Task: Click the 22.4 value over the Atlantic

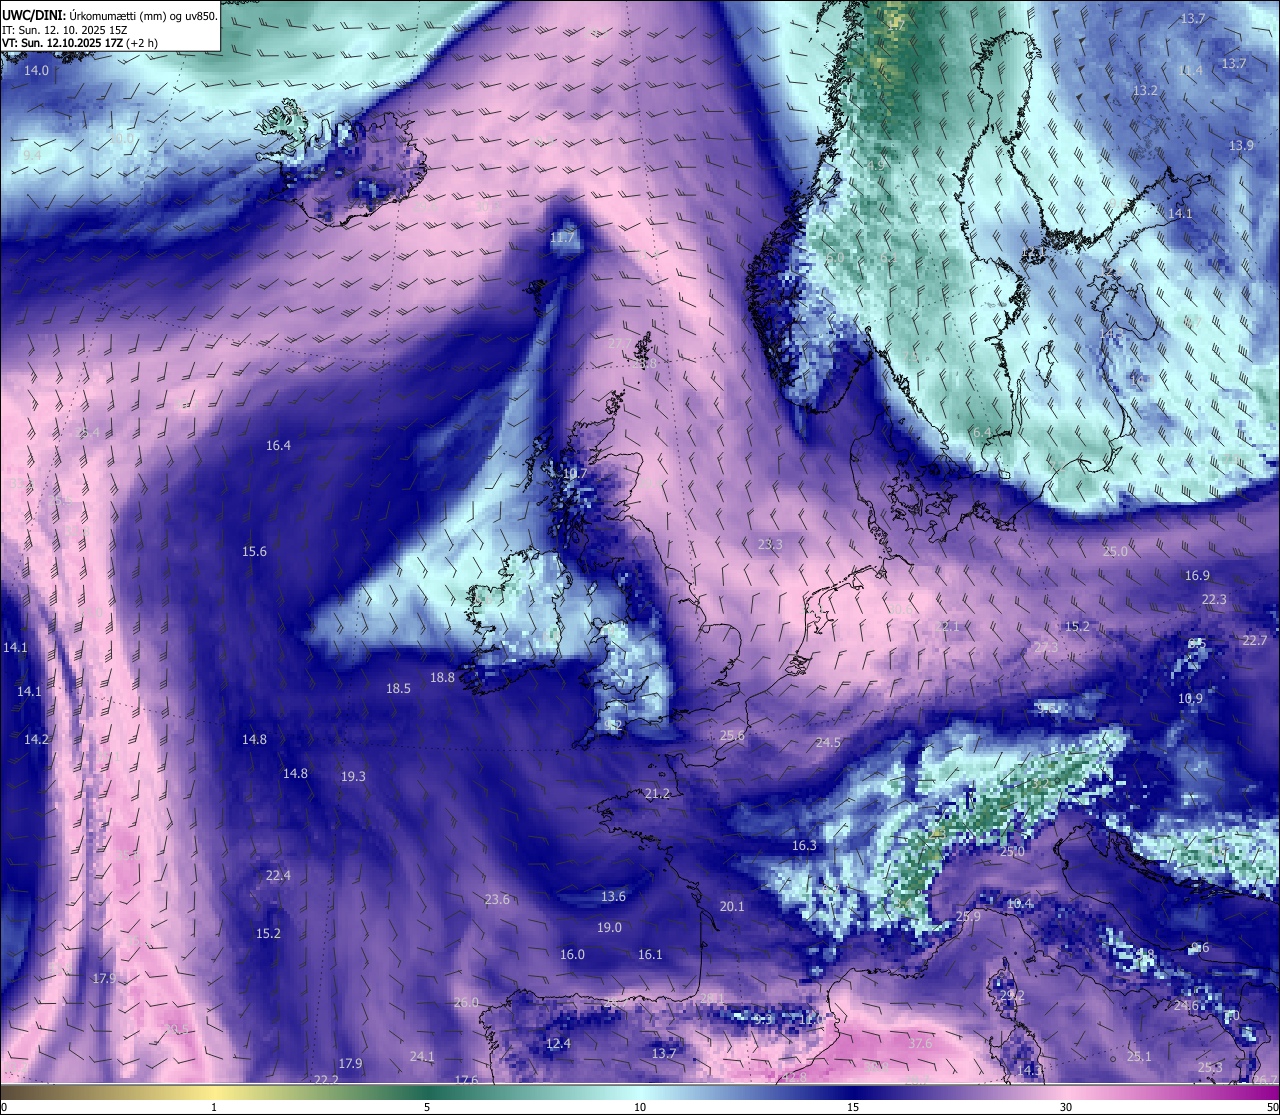Action: point(278,876)
